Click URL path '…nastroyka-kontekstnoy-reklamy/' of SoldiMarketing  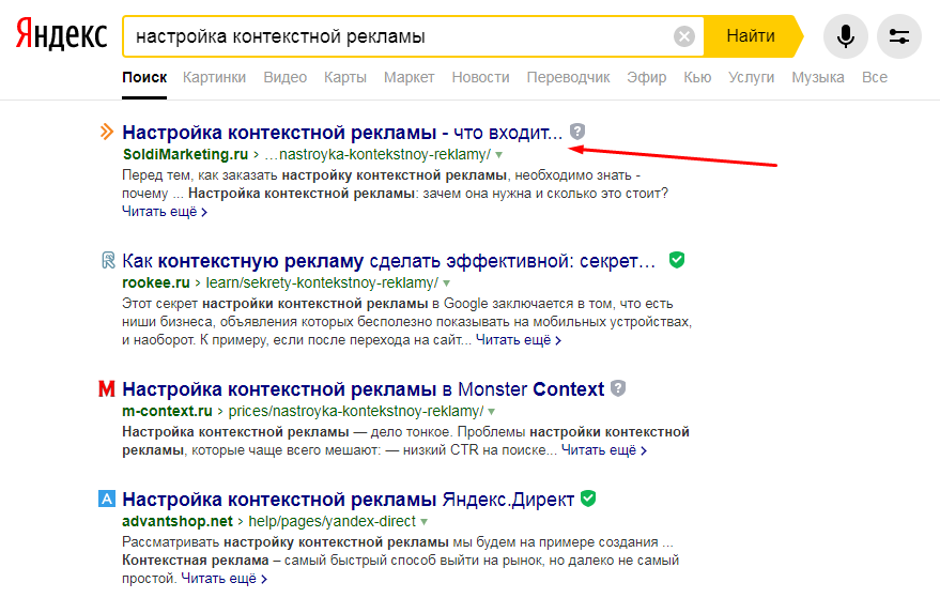pyautogui.click(x=378, y=154)
